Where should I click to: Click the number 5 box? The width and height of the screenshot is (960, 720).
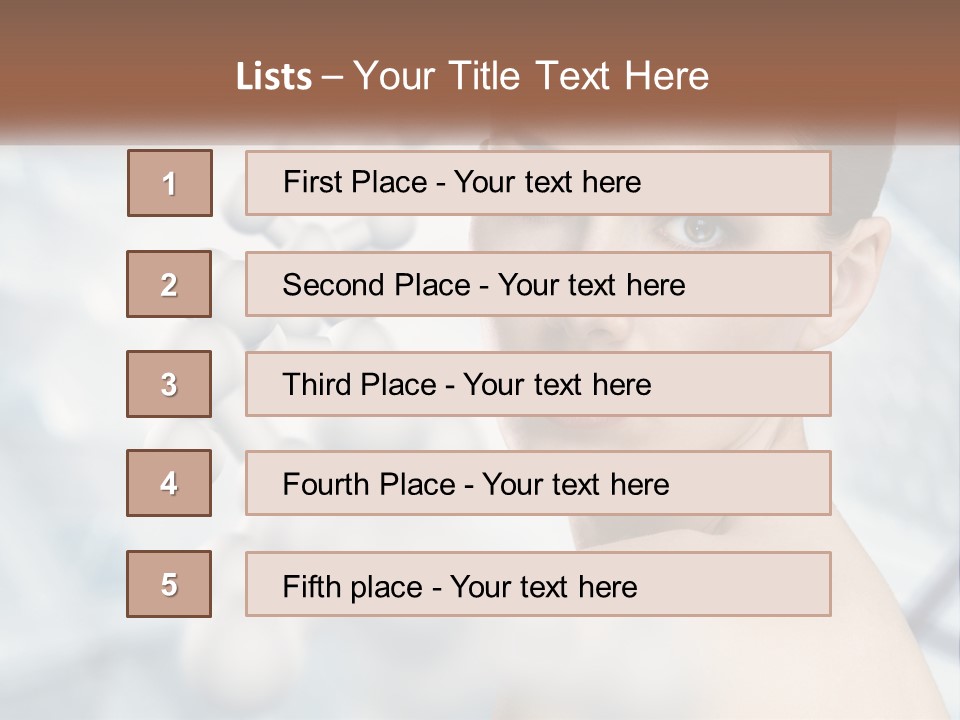click(169, 584)
